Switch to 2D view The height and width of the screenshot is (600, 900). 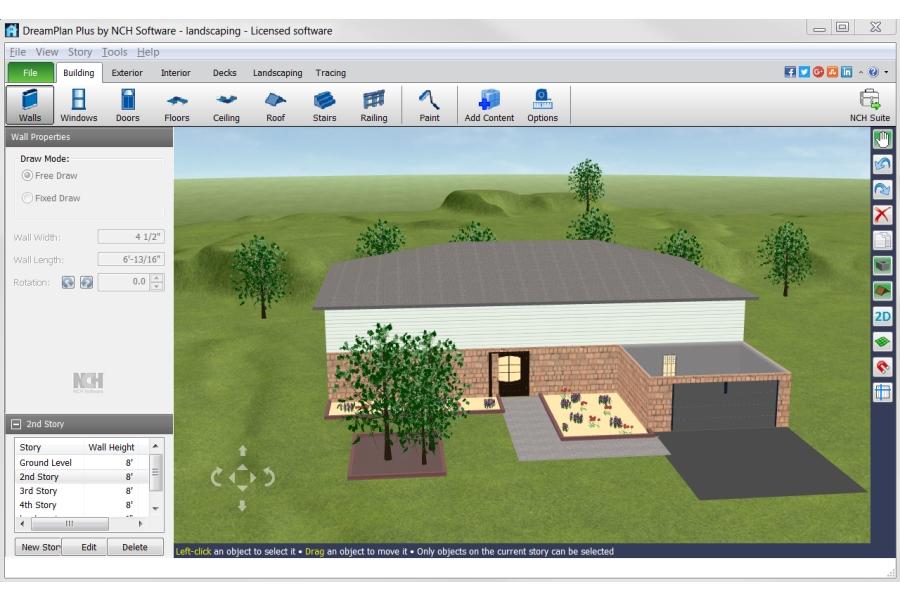882,316
